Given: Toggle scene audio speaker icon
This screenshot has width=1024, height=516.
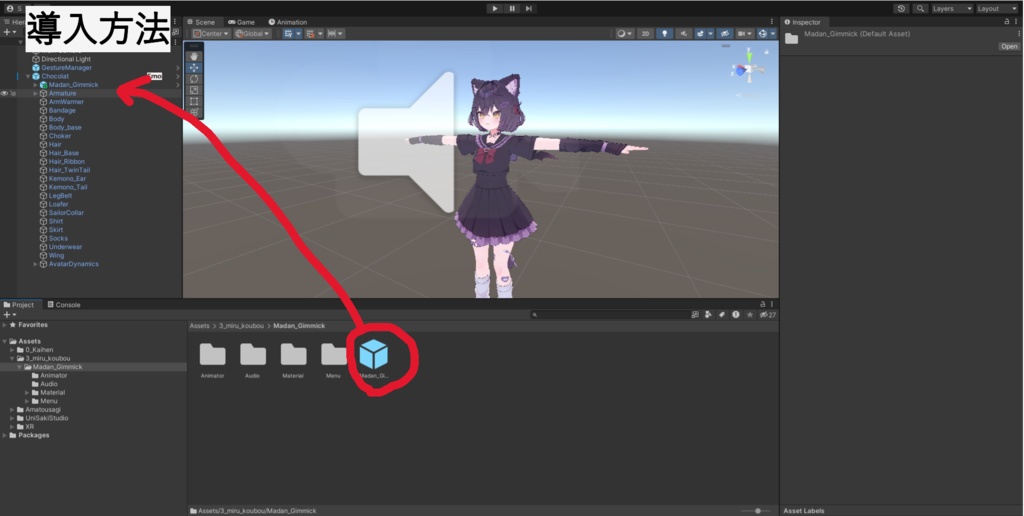Looking at the screenshot, I should (x=683, y=33).
